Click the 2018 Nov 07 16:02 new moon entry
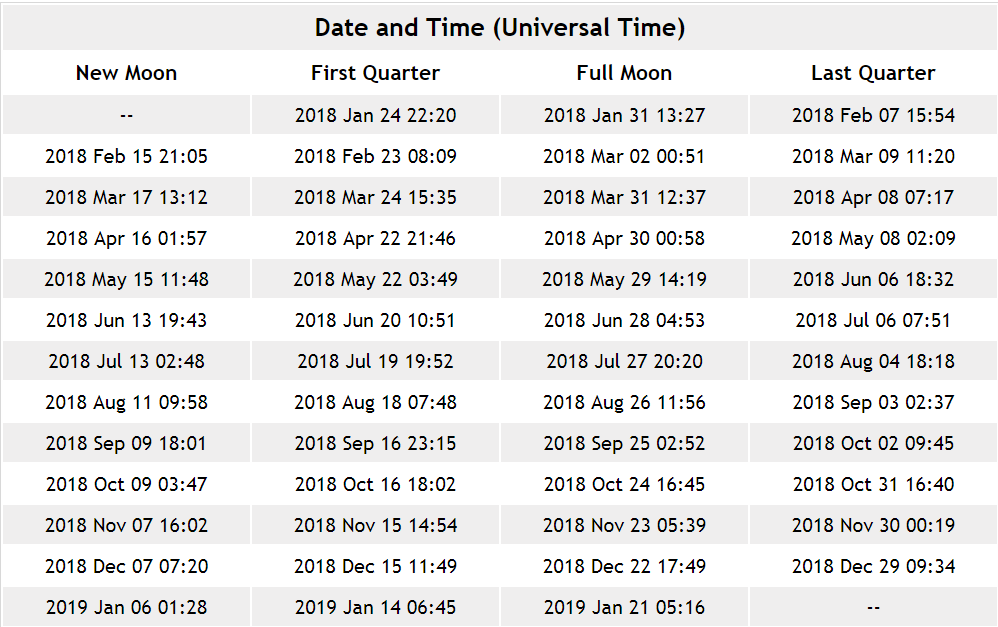 click(126, 526)
